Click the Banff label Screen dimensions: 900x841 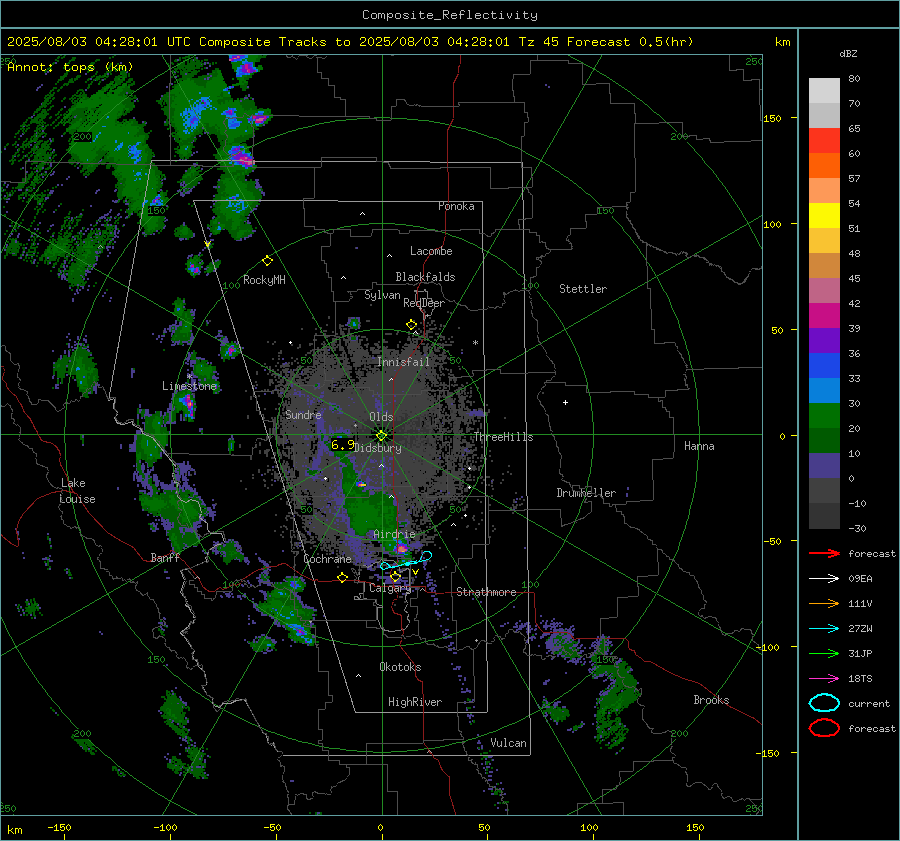pyautogui.click(x=165, y=557)
